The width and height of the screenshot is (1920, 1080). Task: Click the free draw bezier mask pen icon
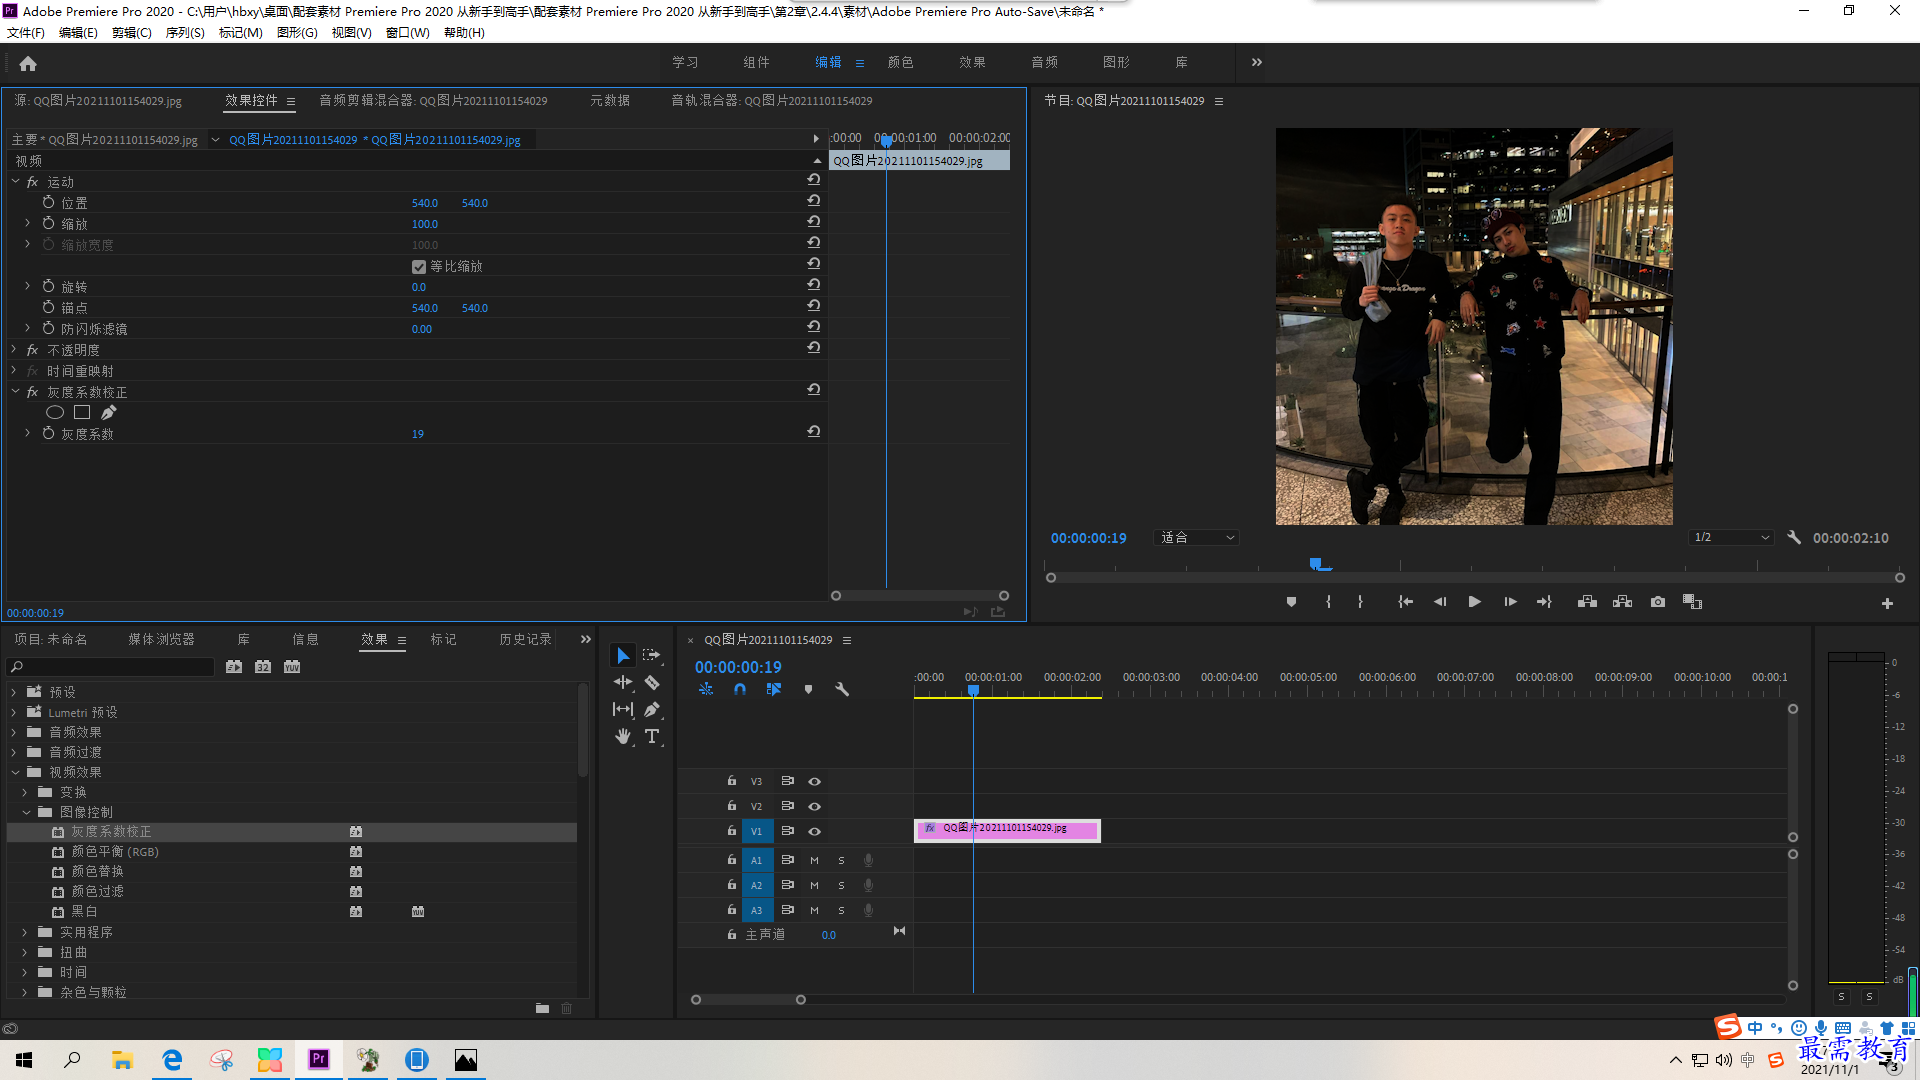coord(109,412)
